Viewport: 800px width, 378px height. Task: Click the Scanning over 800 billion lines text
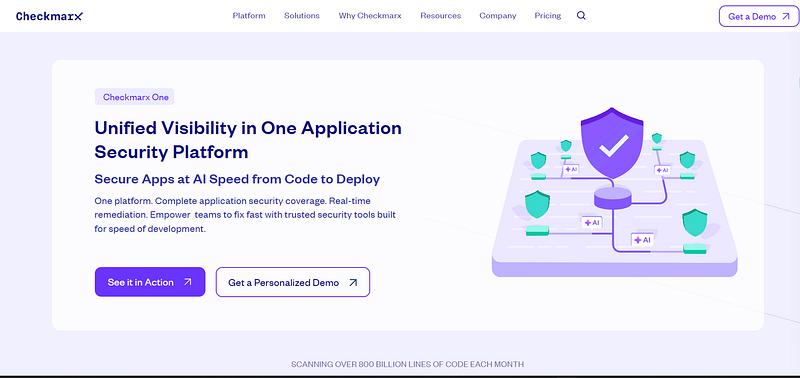tap(407, 364)
